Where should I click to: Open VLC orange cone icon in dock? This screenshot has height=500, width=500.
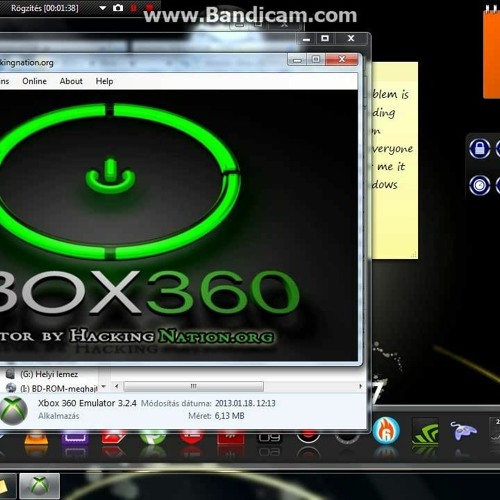coord(36,438)
